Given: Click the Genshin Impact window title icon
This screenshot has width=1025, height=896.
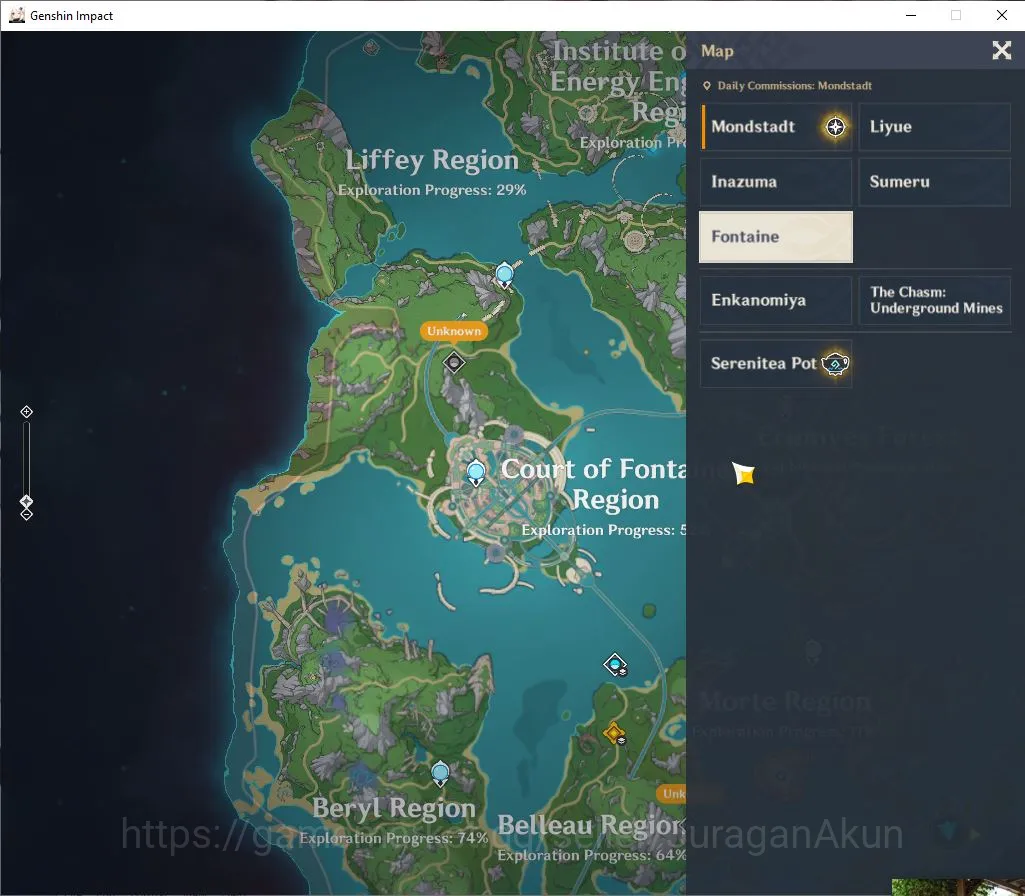Looking at the screenshot, I should point(17,15).
